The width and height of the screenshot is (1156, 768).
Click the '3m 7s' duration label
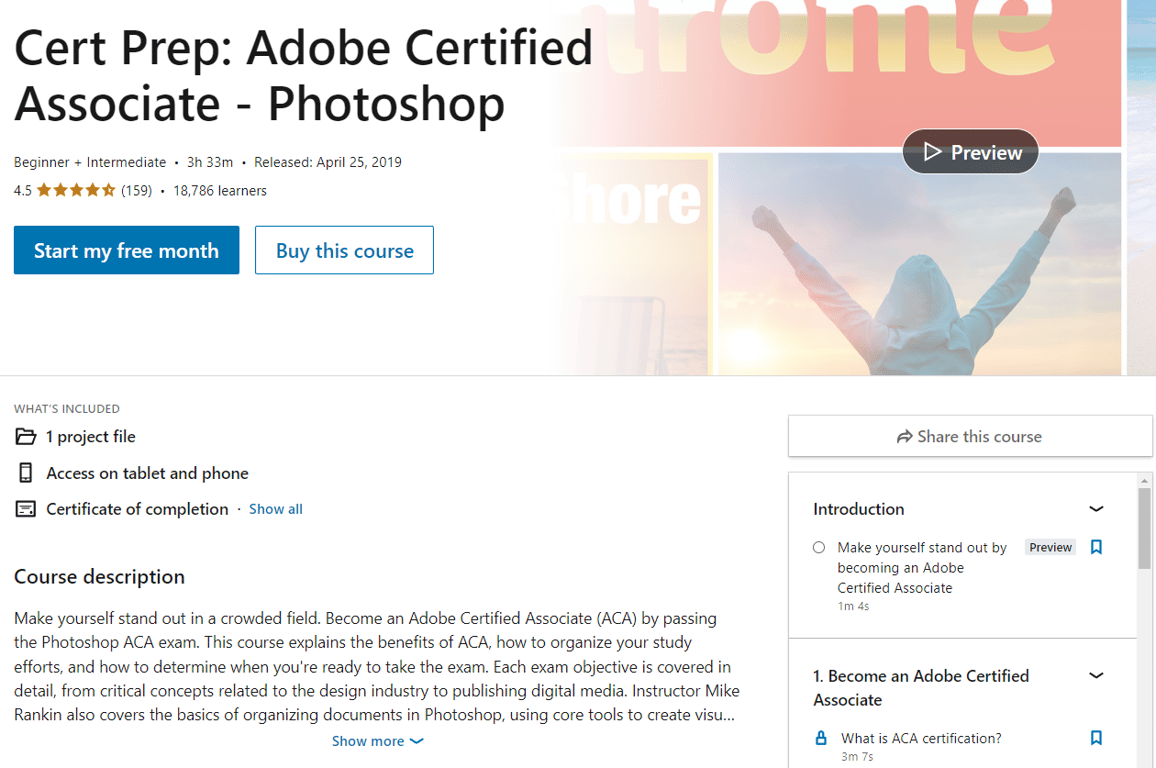point(857,756)
